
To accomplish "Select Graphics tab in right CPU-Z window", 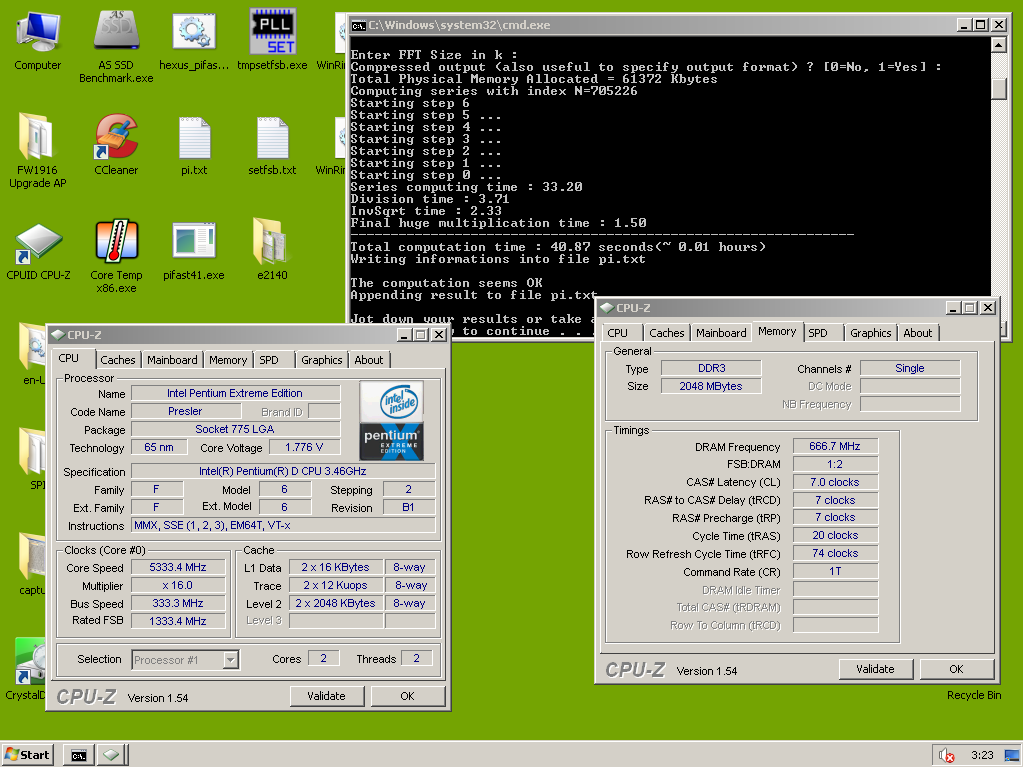I will [x=870, y=333].
